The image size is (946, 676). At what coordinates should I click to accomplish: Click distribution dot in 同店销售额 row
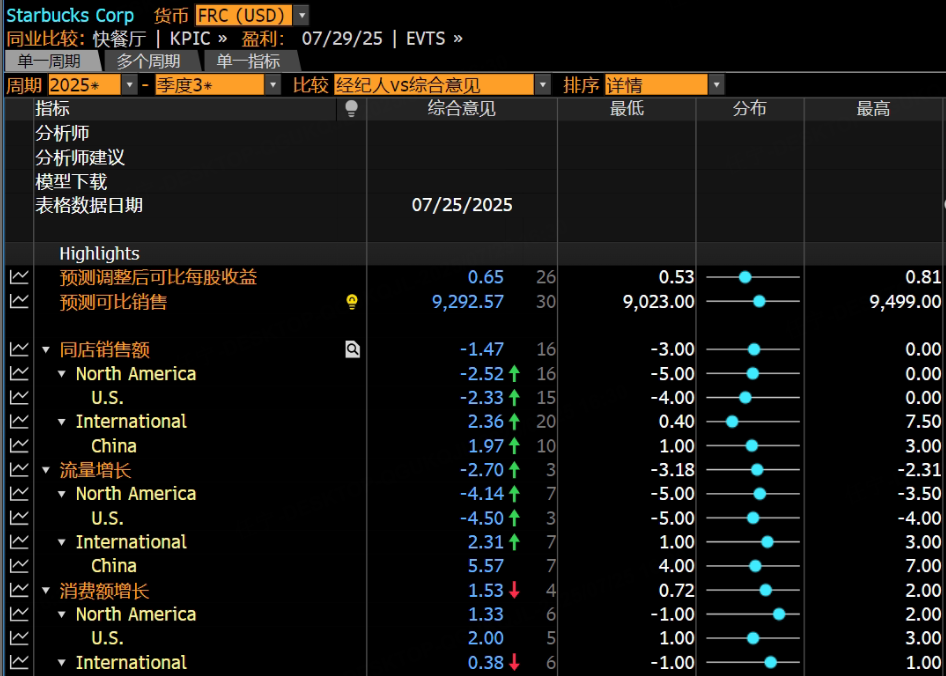754,349
